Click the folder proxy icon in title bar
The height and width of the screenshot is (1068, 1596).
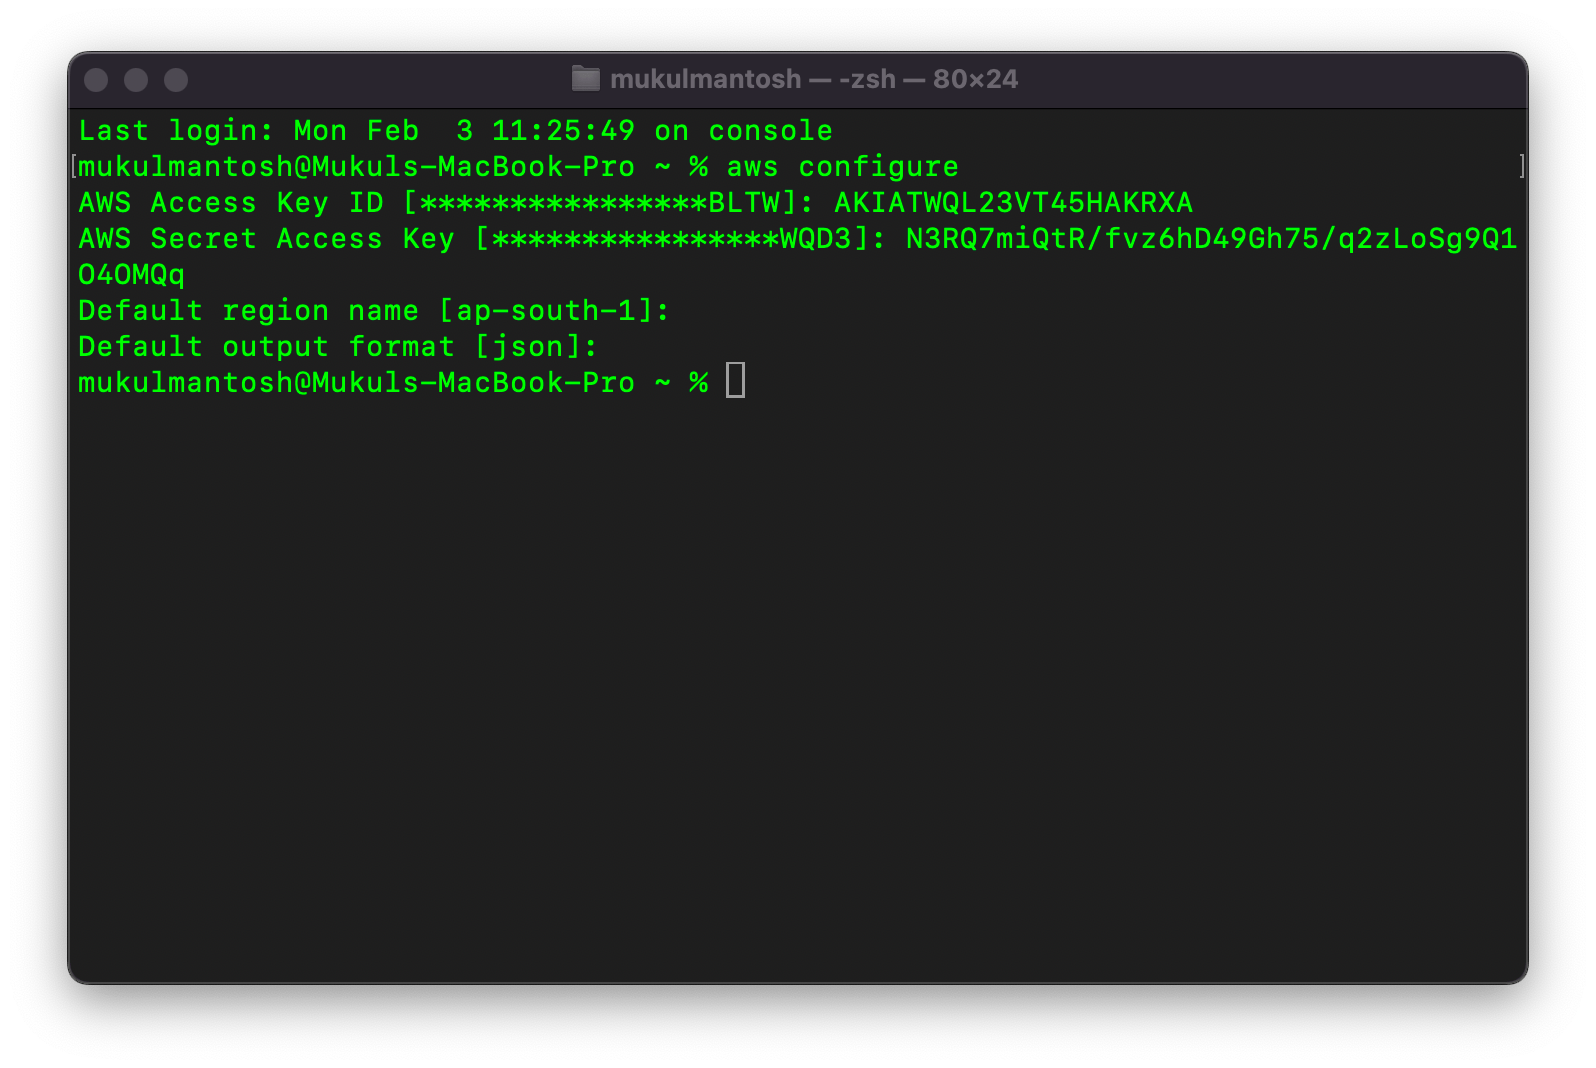coord(585,79)
